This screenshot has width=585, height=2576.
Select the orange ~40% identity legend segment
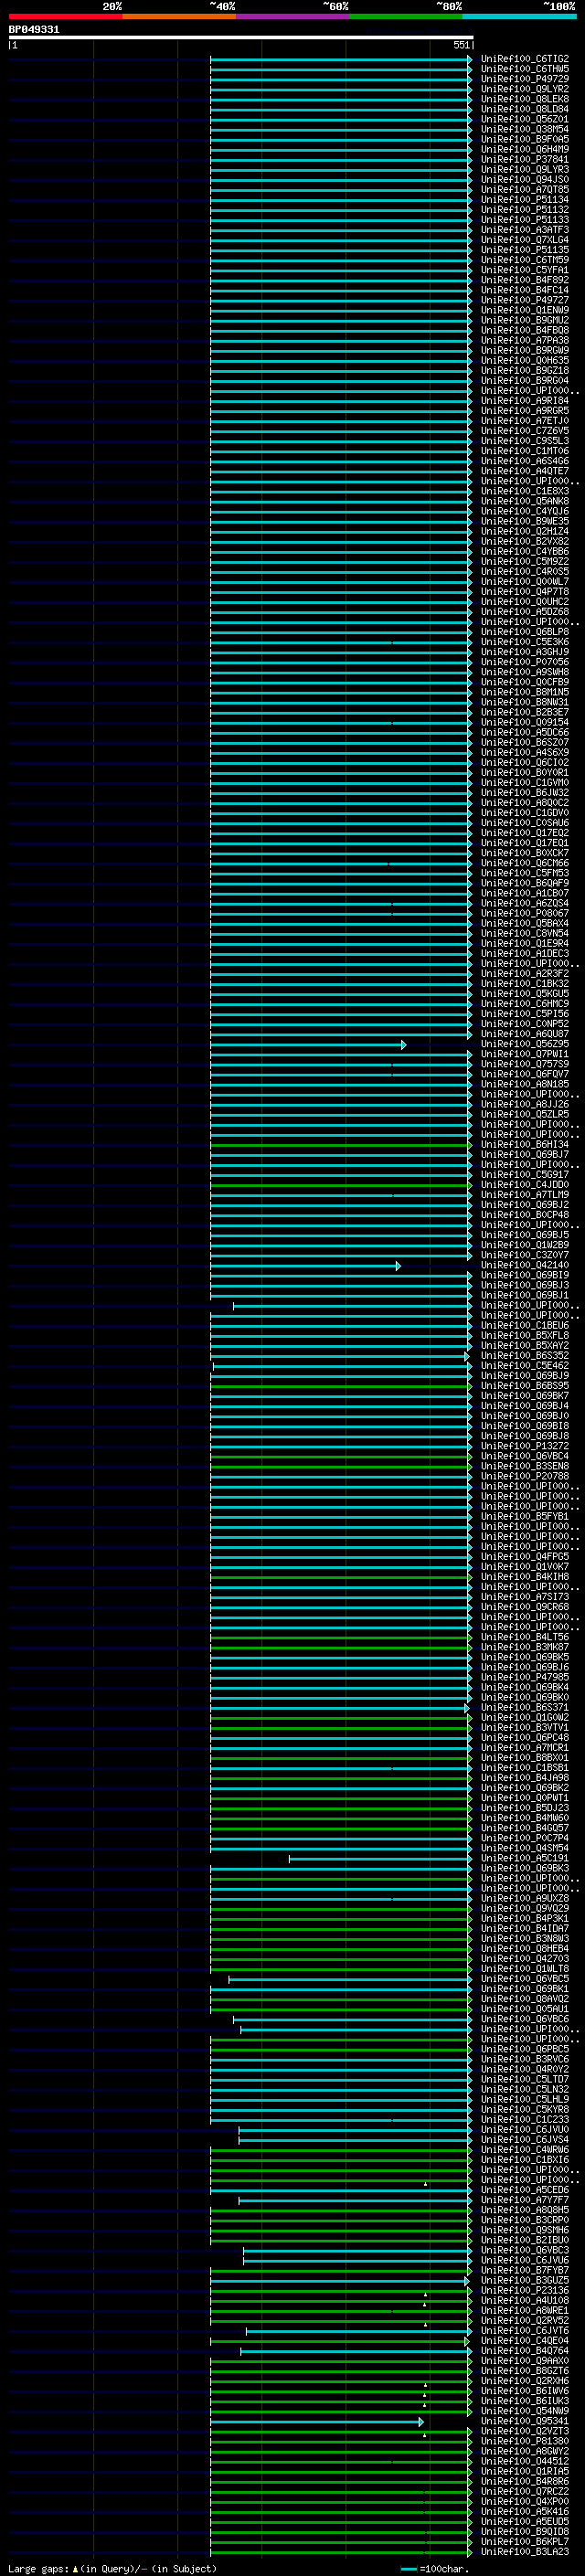coord(179,16)
